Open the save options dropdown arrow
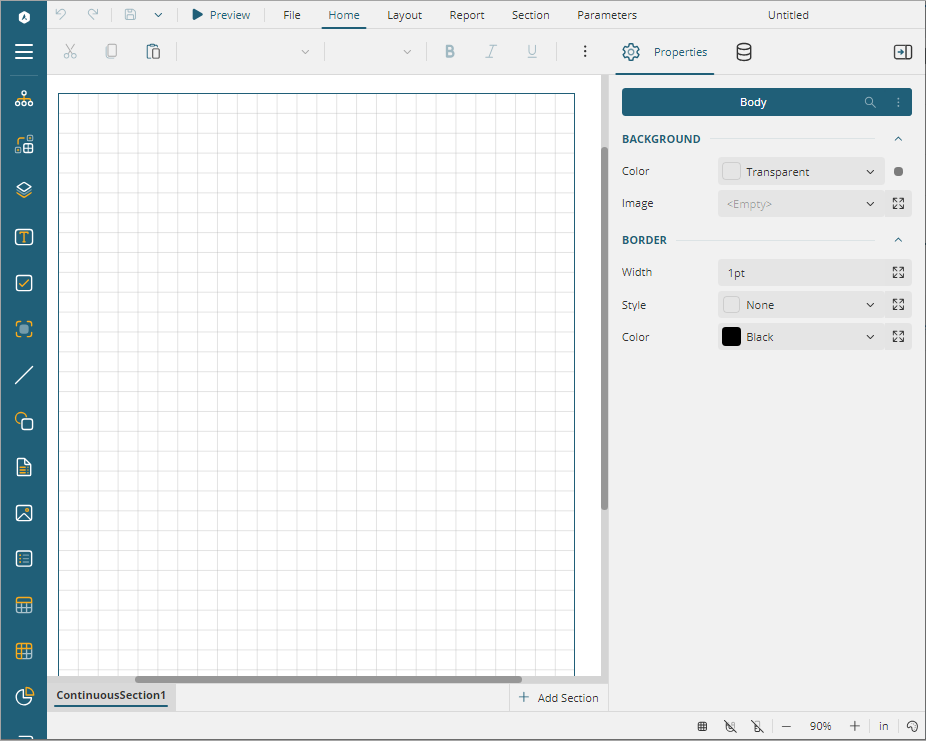 point(158,15)
